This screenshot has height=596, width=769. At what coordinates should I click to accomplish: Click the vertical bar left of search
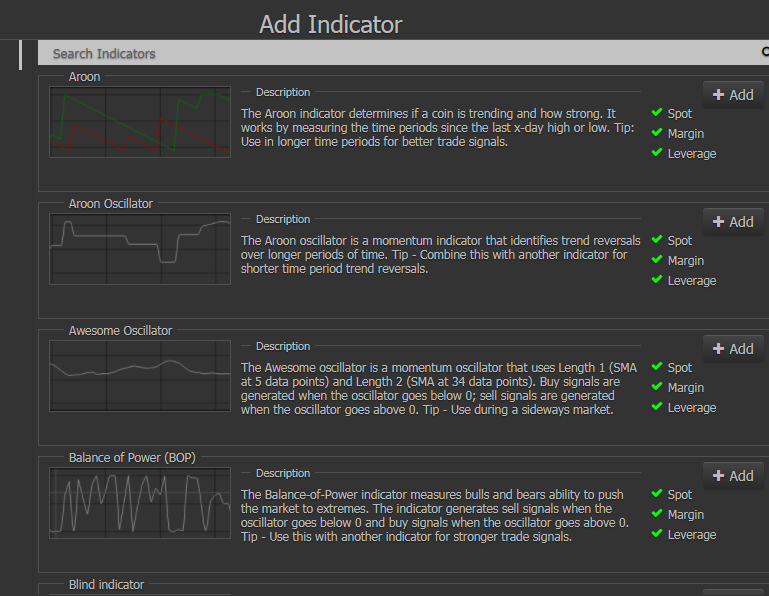tap(21, 55)
